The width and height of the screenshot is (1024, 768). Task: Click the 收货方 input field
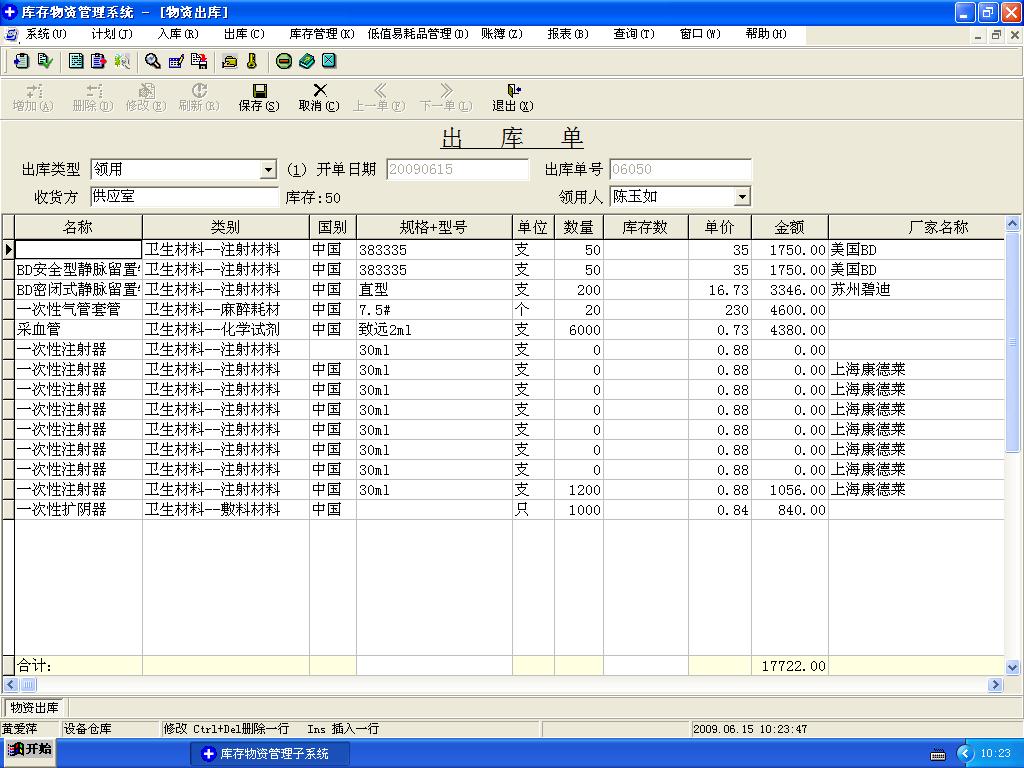point(184,197)
